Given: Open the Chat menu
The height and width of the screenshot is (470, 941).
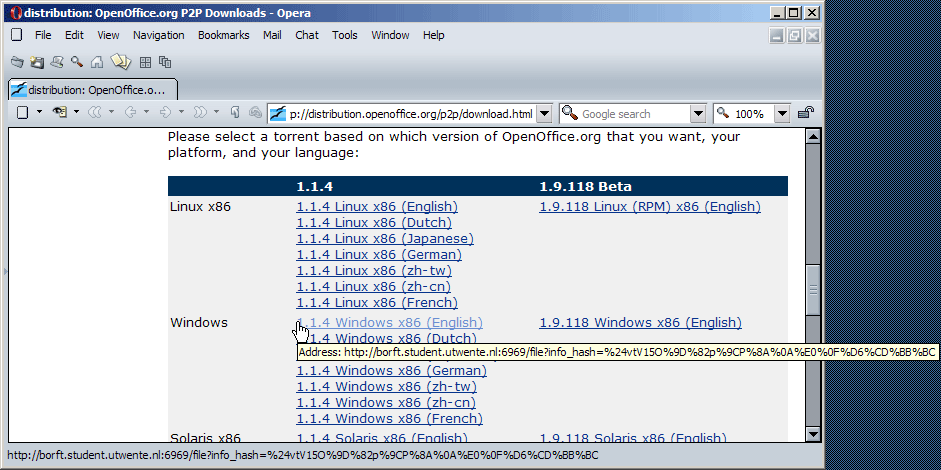Looking at the screenshot, I should coord(307,35).
